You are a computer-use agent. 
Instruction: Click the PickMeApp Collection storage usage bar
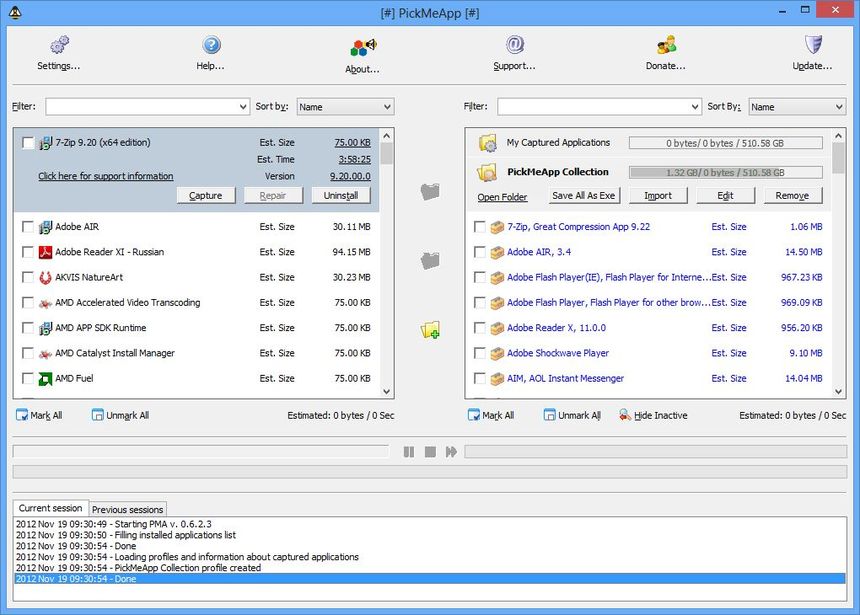[725, 172]
